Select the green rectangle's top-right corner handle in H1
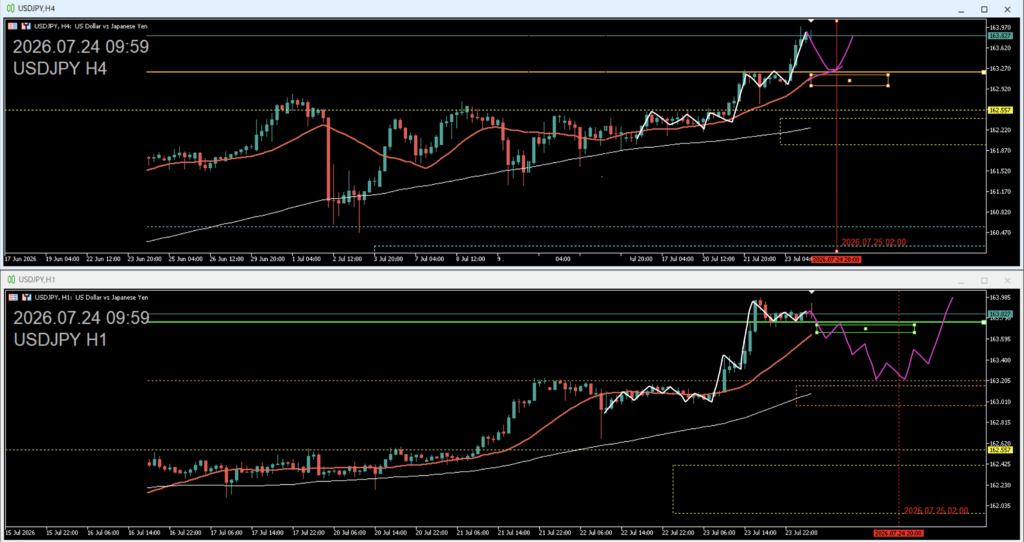The width and height of the screenshot is (1024, 542). click(914, 325)
